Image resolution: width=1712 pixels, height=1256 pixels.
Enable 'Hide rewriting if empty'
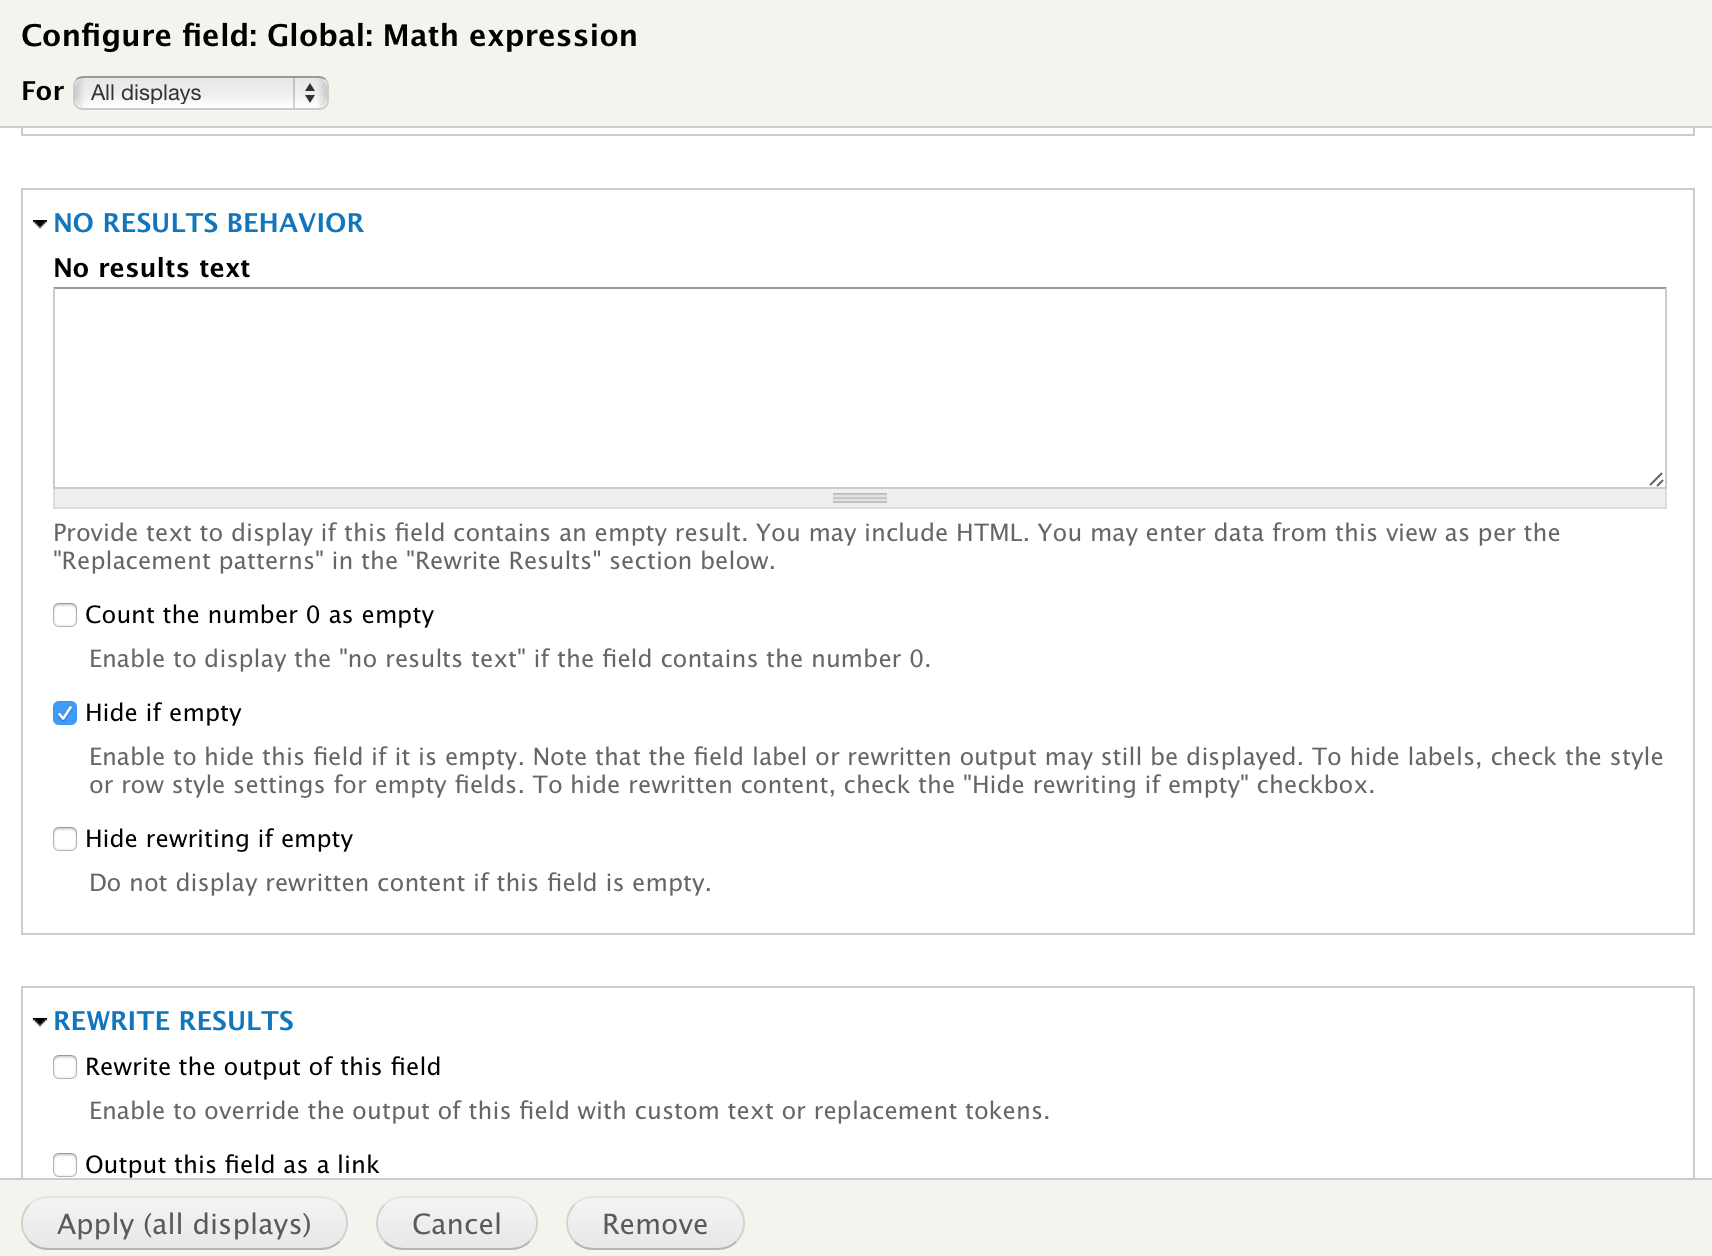click(x=64, y=839)
